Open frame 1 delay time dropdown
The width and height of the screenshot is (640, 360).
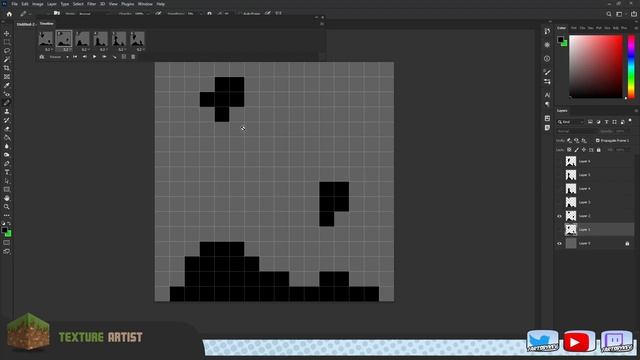(x=49, y=49)
